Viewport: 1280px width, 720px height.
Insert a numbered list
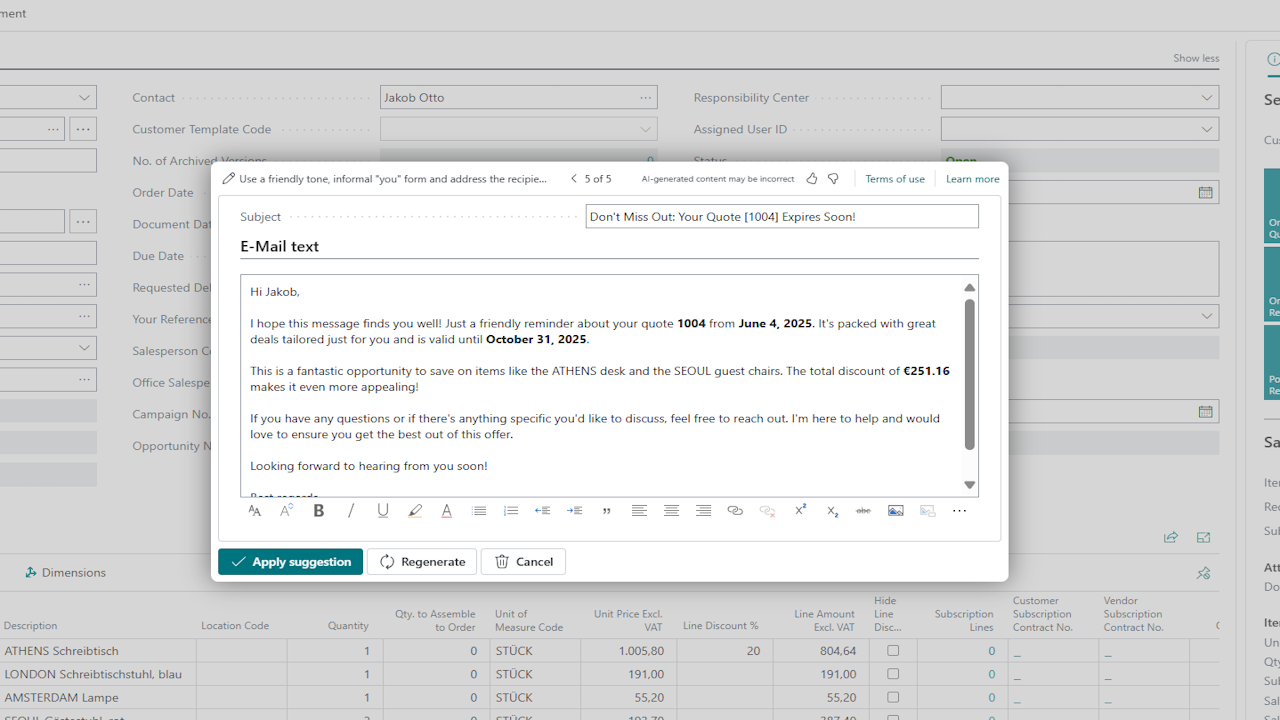[x=511, y=511]
